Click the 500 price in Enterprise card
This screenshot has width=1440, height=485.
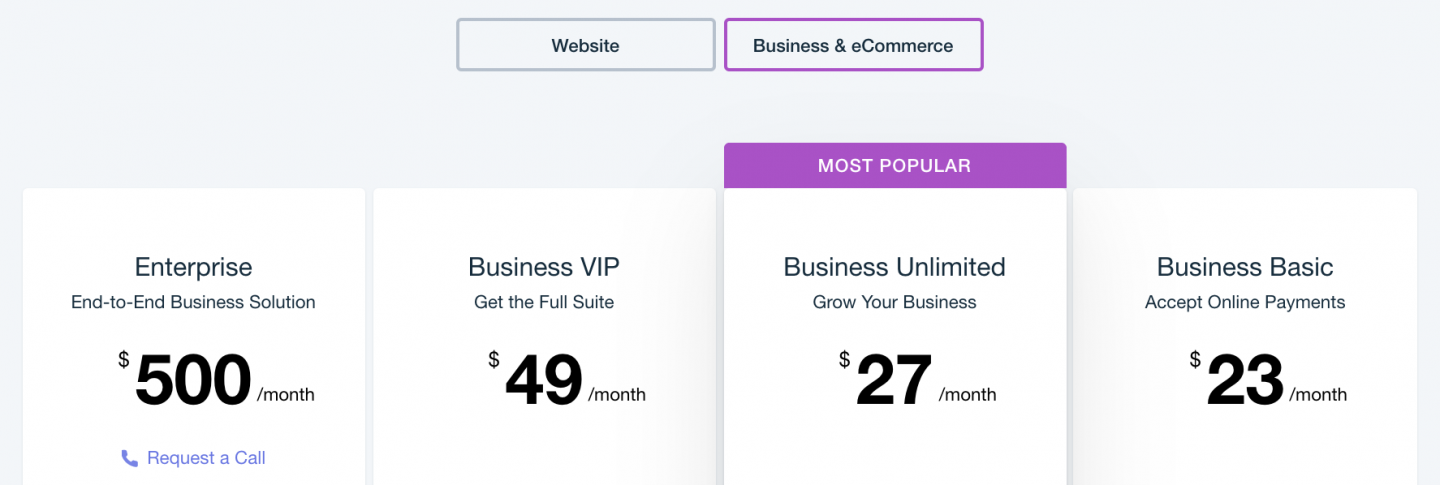(193, 381)
